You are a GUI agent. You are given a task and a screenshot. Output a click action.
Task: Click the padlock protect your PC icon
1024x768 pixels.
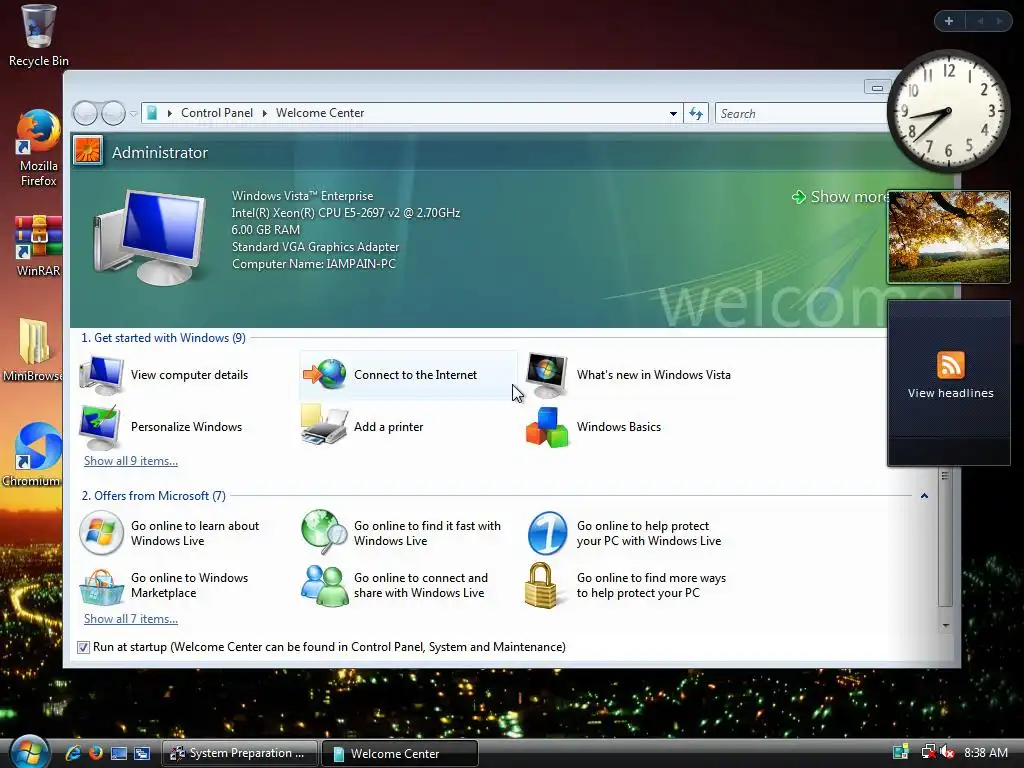click(x=541, y=586)
